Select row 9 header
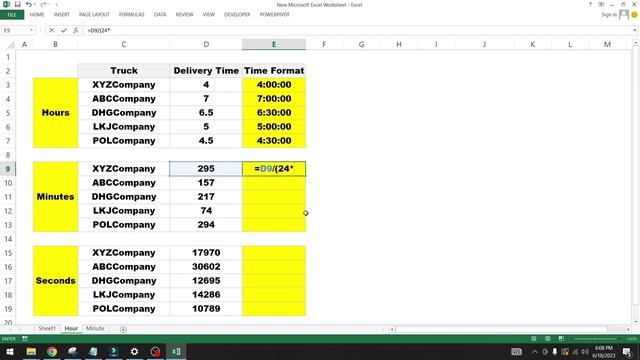 tap(8, 169)
